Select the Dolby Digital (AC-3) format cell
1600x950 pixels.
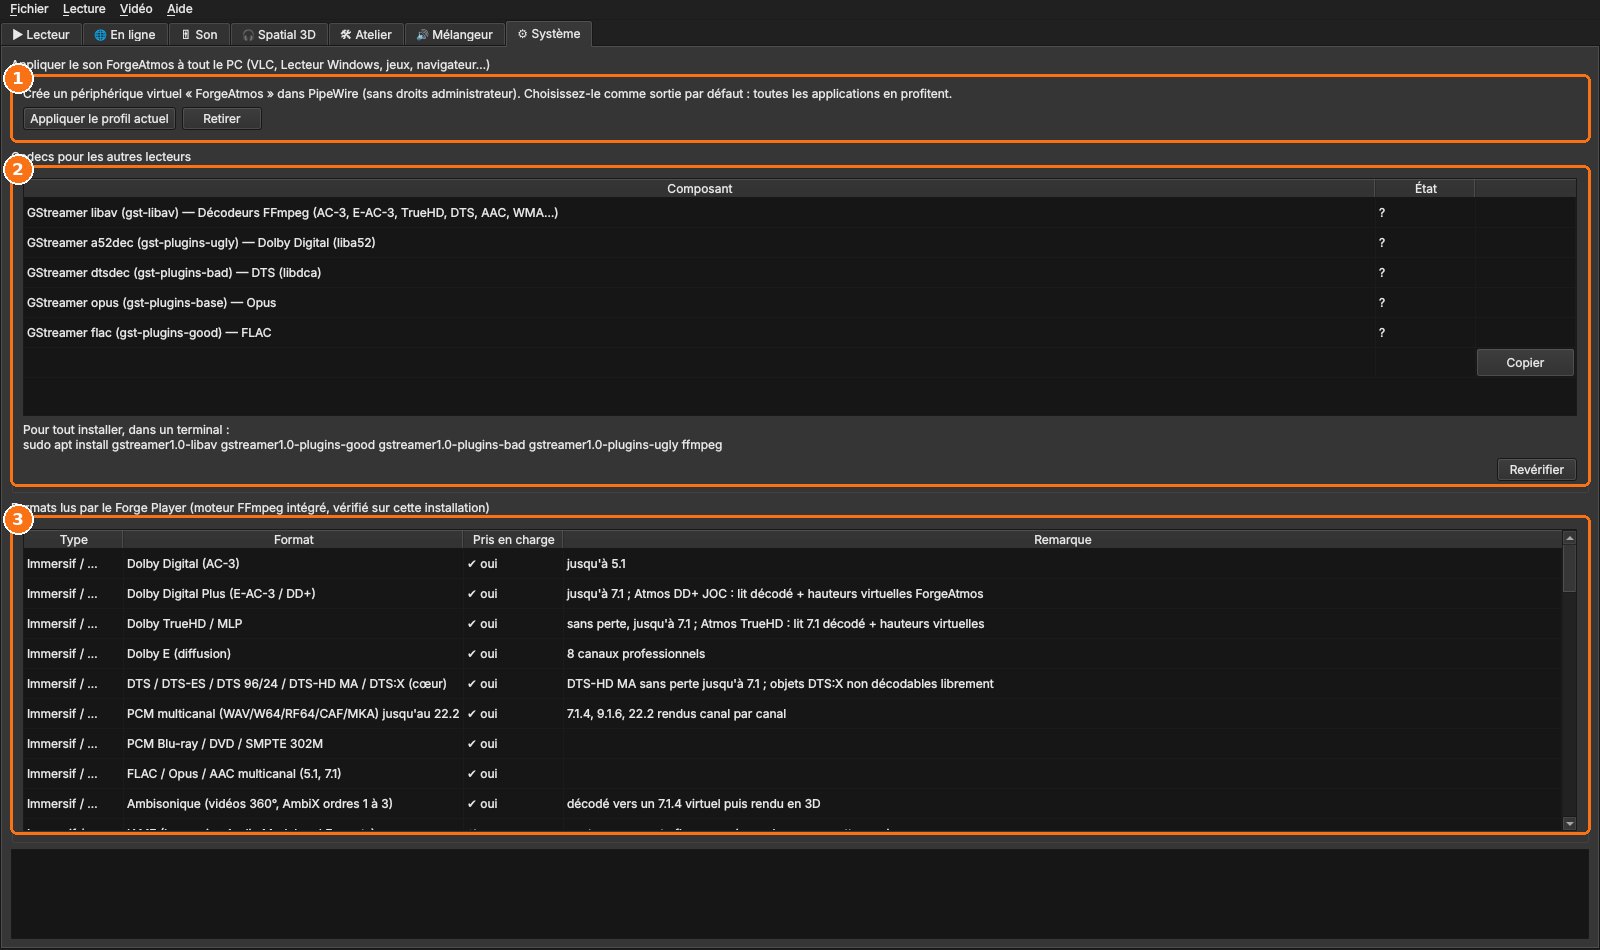click(293, 564)
